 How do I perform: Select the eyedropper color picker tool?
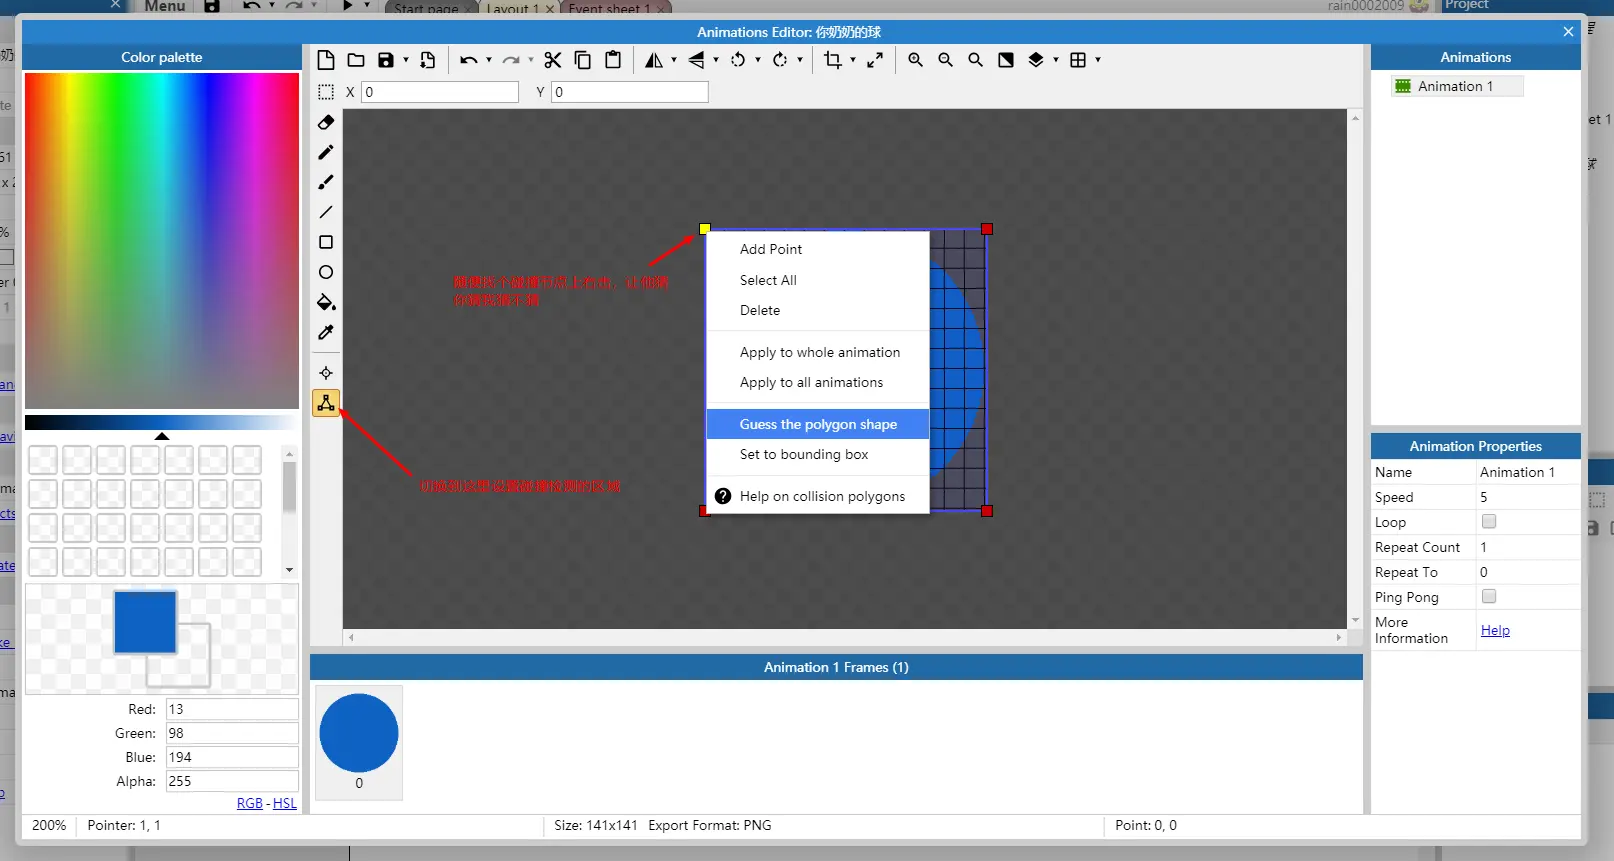click(x=326, y=332)
